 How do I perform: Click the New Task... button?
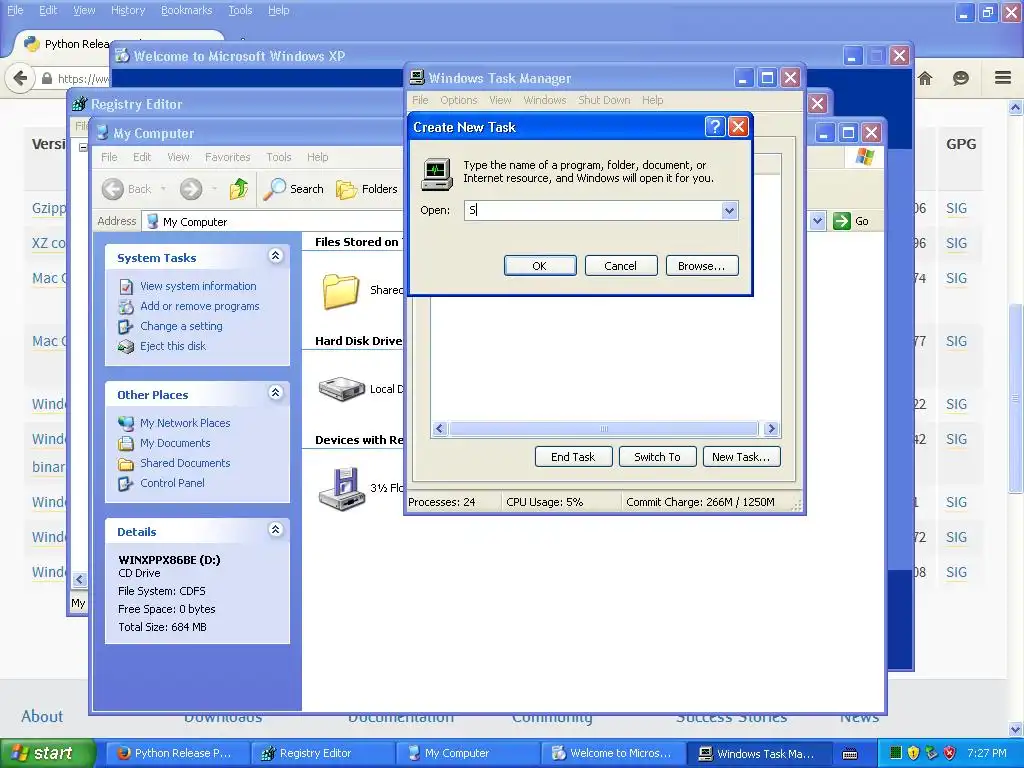tap(741, 457)
